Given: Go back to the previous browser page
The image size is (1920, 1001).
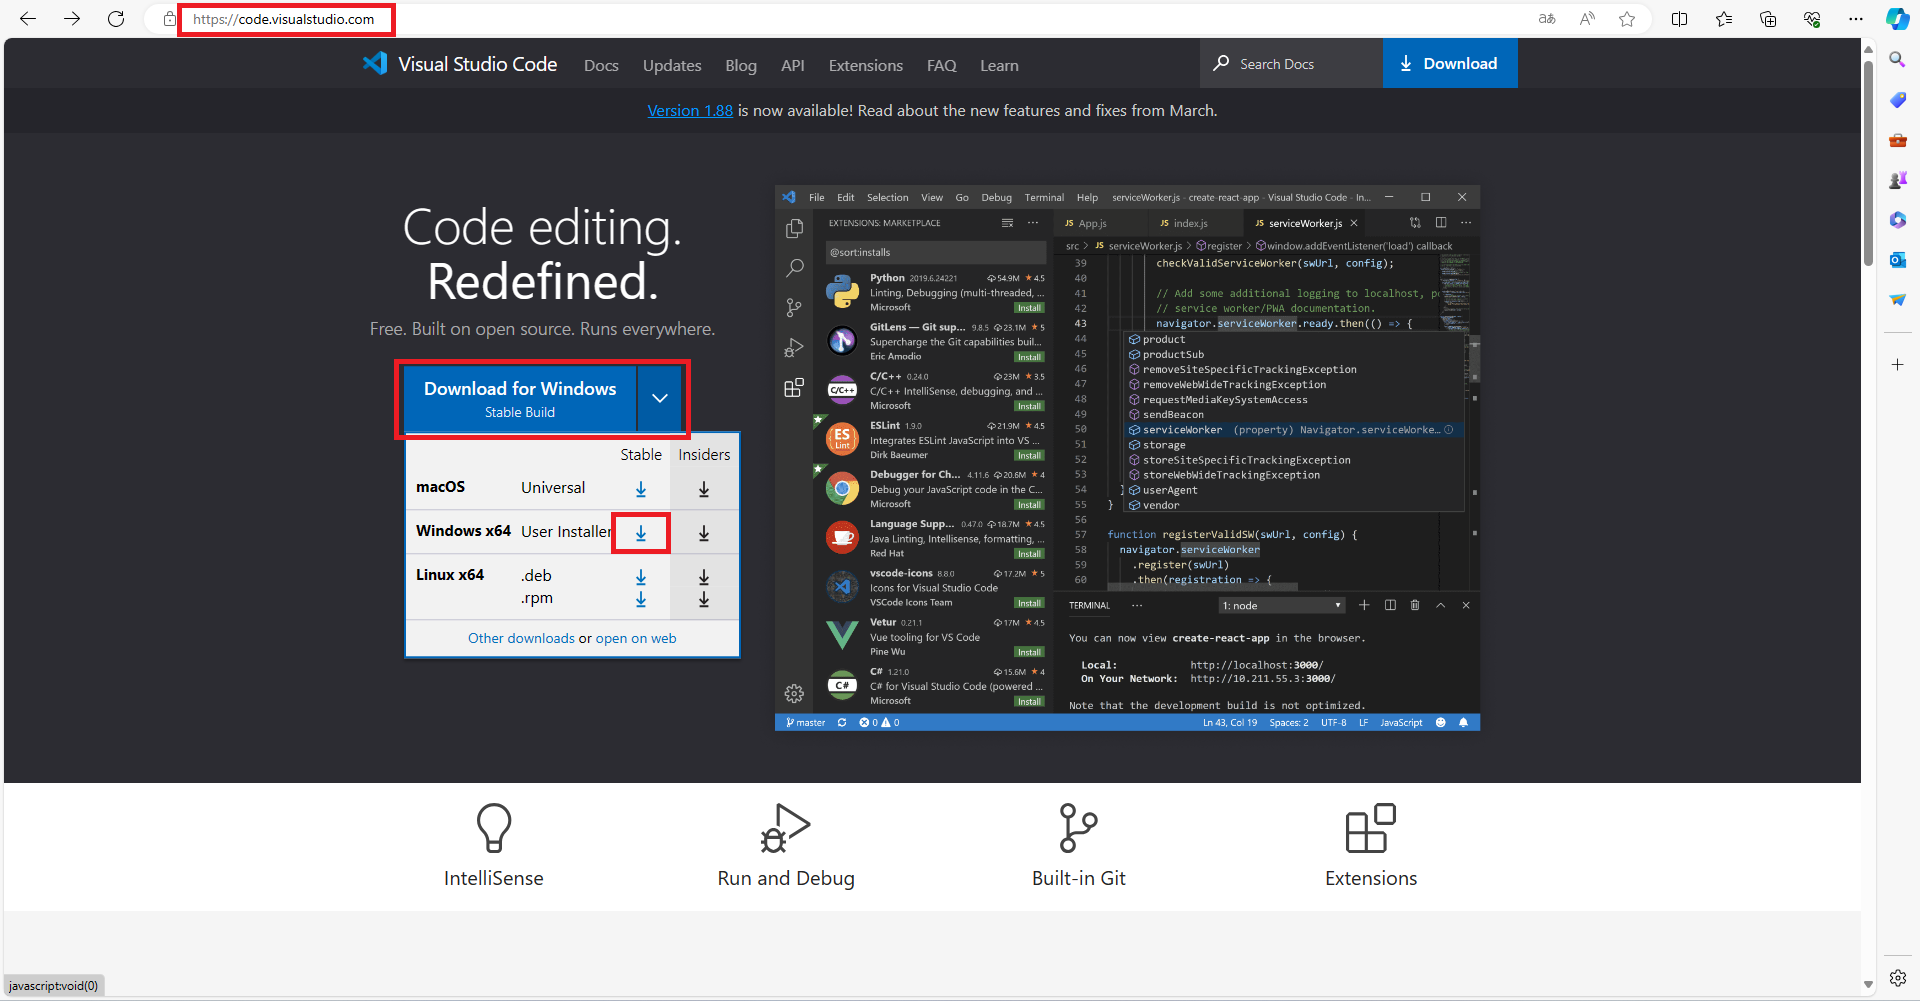Looking at the screenshot, I should 28,19.
